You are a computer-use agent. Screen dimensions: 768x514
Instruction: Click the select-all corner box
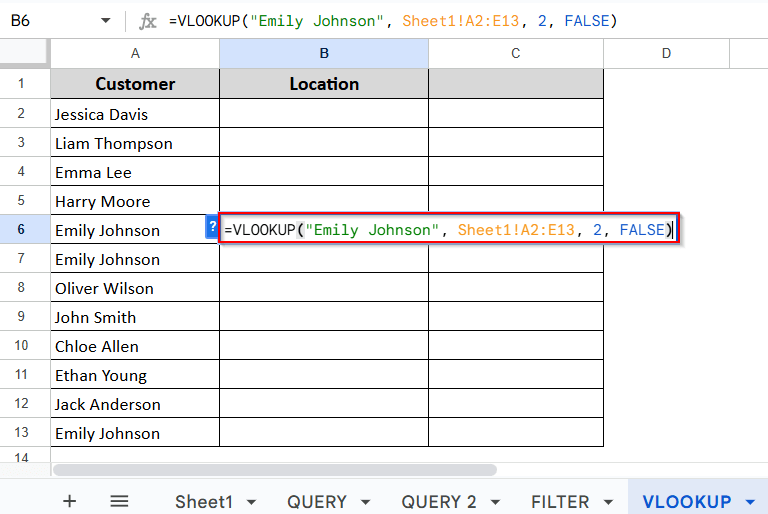pyautogui.click(x=24, y=53)
